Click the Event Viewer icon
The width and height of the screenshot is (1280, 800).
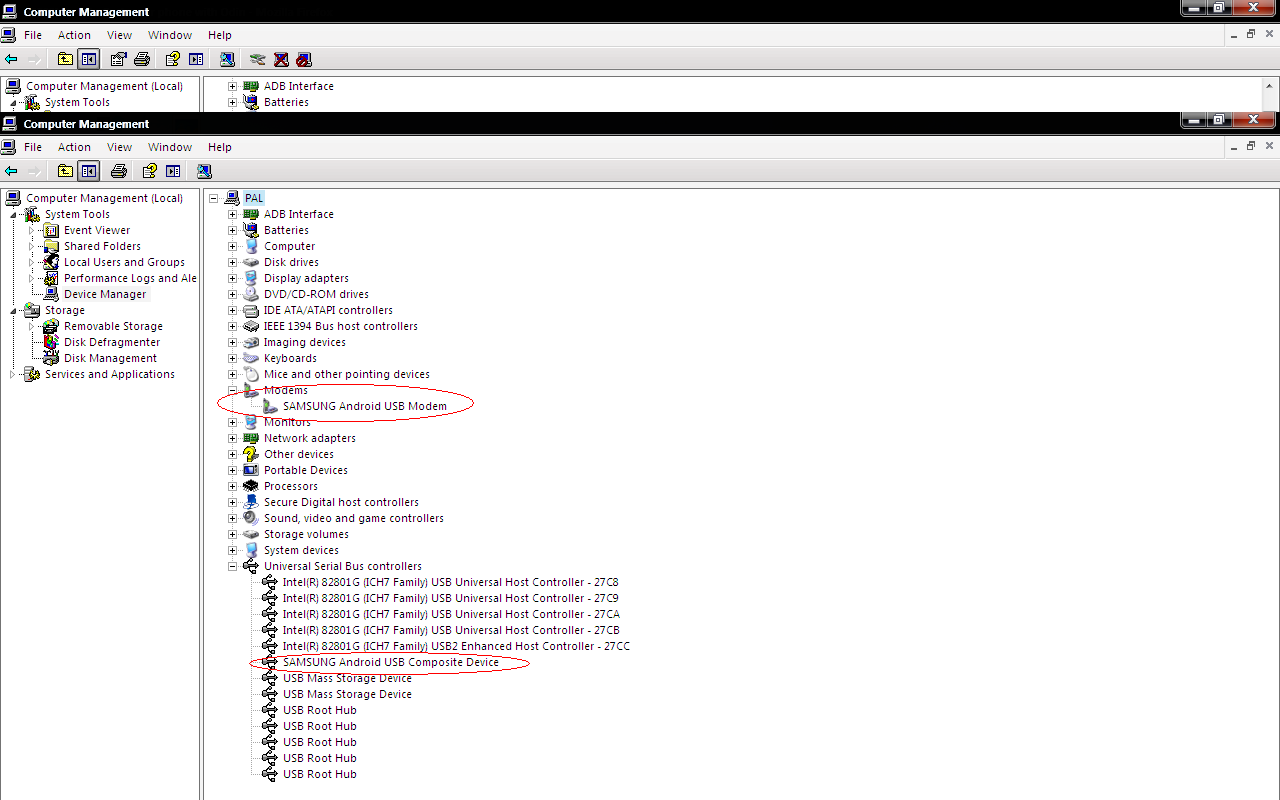51,230
